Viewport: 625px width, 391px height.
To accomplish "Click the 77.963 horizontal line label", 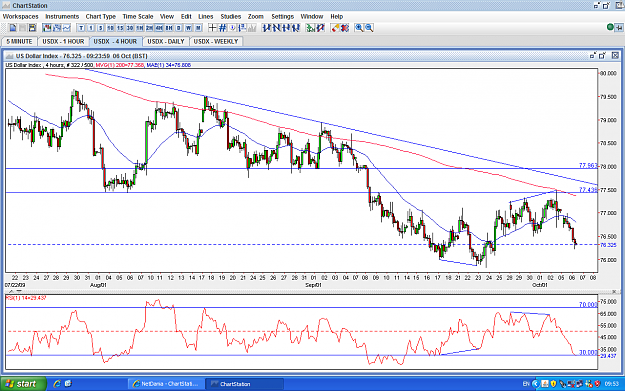I will tap(588, 165).
